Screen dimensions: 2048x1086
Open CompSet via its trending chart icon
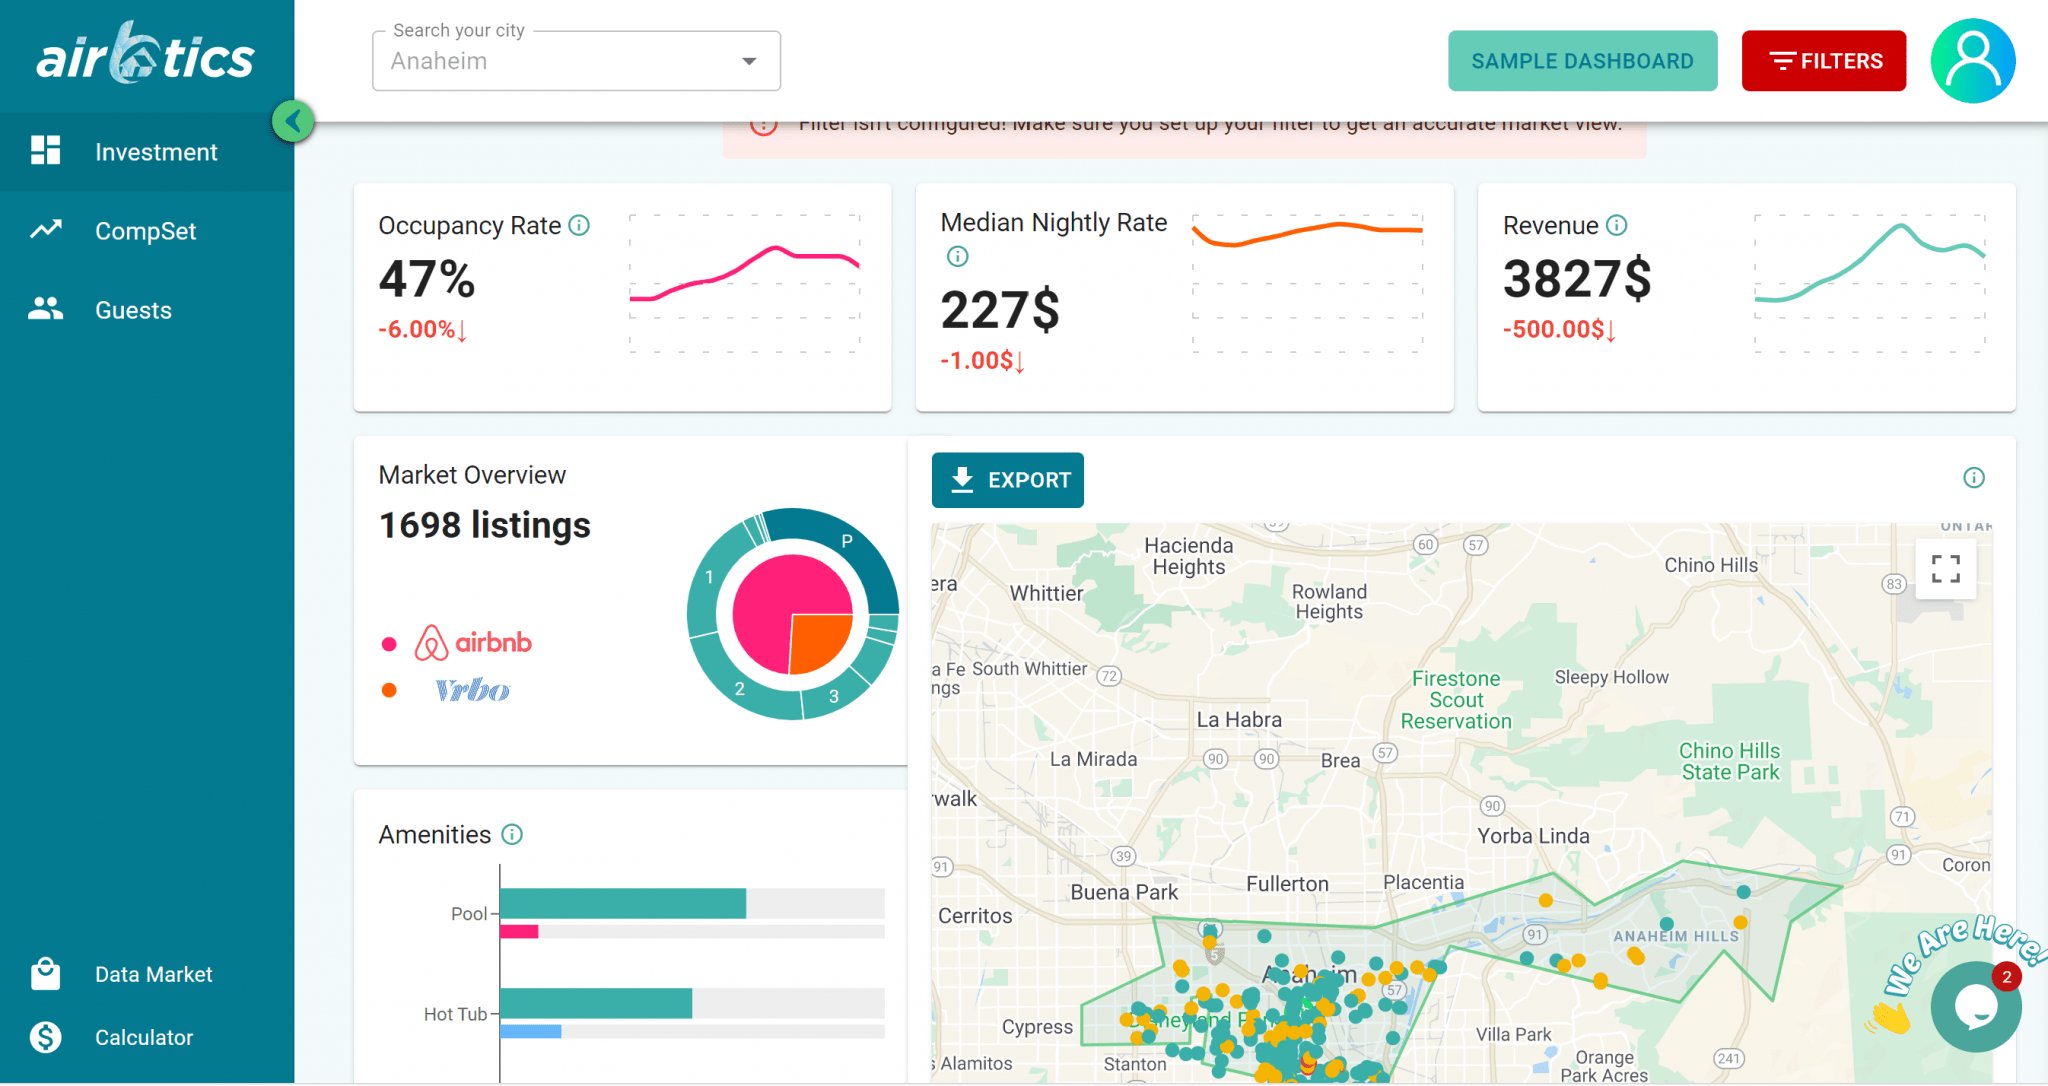(x=45, y=230)
